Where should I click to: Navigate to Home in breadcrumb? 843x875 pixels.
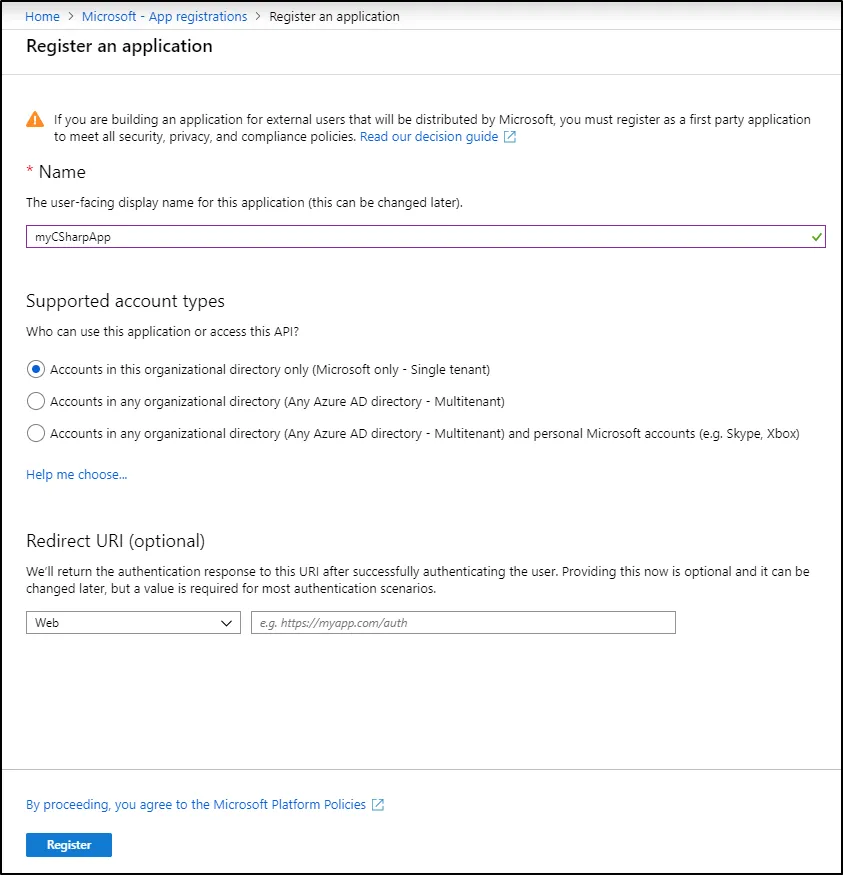click(x=42, y=17)
